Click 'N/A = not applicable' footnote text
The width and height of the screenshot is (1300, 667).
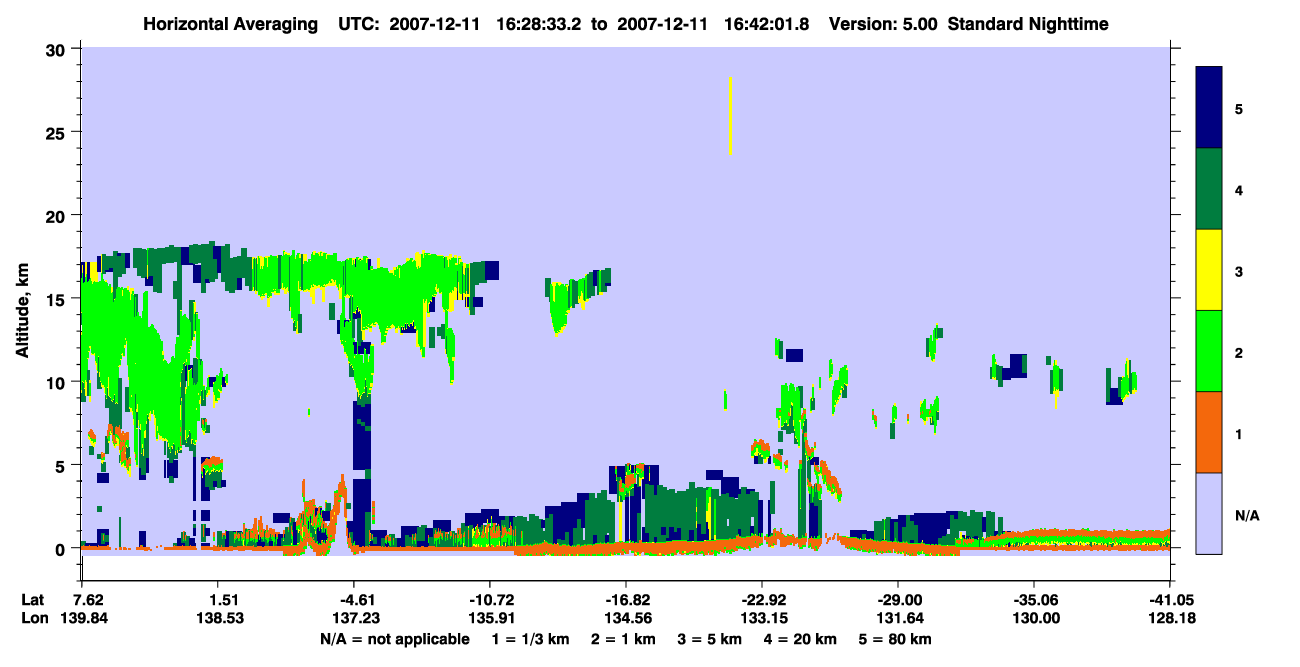click(394, 639)
